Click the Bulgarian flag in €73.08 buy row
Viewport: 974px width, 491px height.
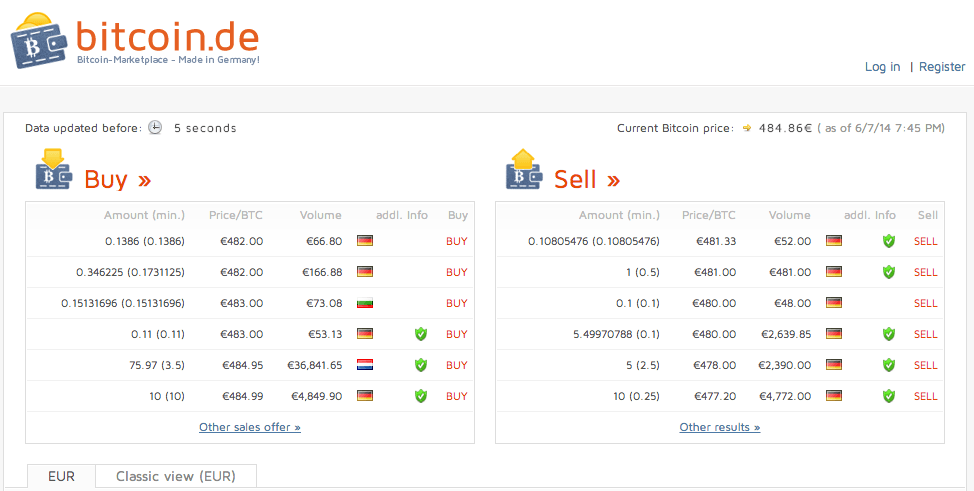[x=365, y=303]
